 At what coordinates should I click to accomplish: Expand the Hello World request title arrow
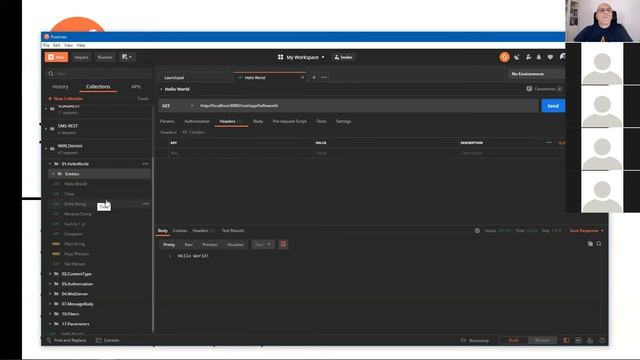161,89
